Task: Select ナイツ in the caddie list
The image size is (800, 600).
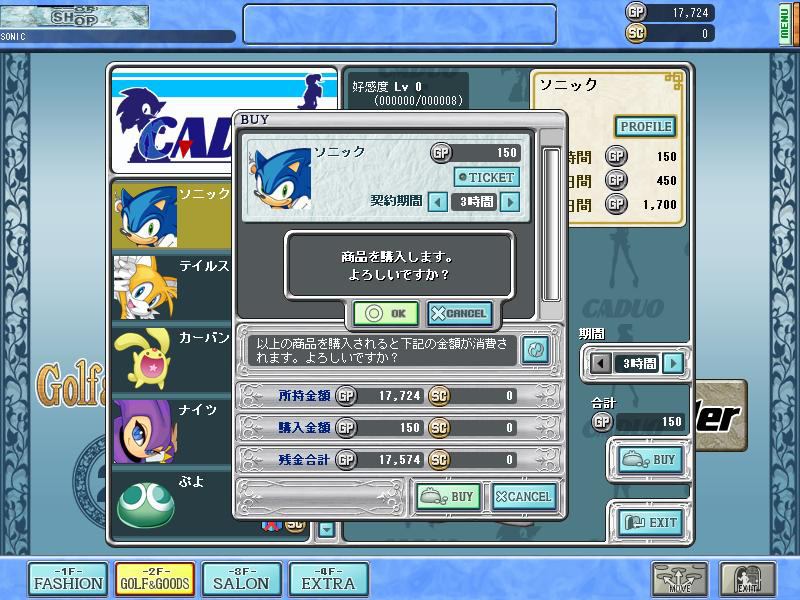Action: tap(172, 431)
